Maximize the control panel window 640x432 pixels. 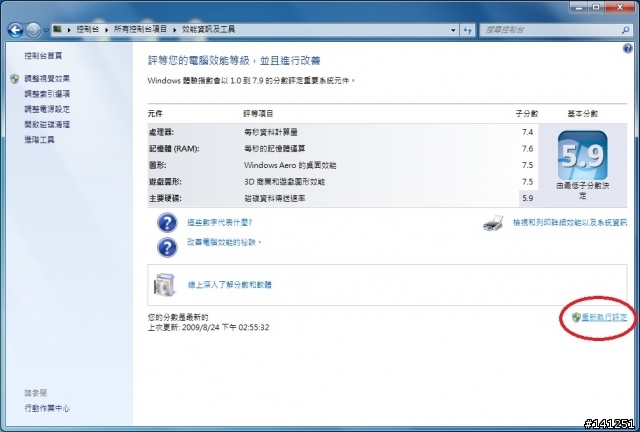[x=596, y=7]
